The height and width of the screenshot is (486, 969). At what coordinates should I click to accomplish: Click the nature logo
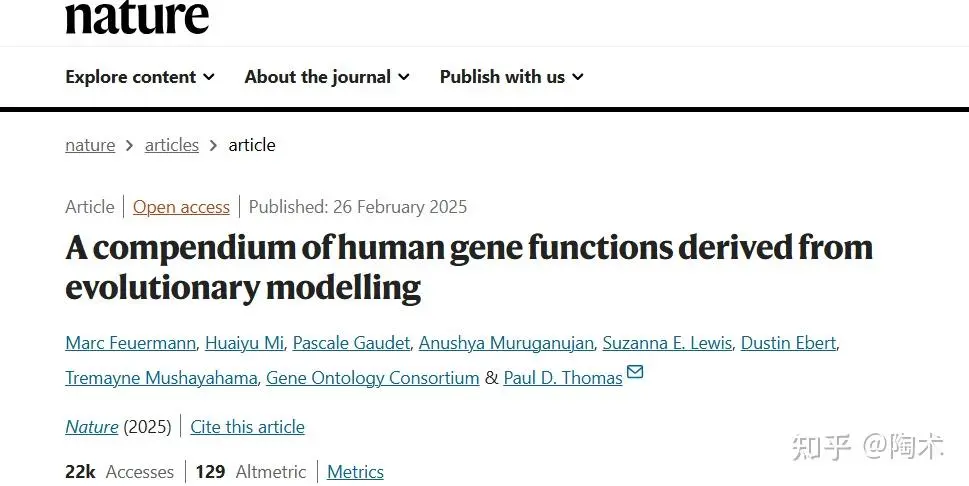(137, 17)
